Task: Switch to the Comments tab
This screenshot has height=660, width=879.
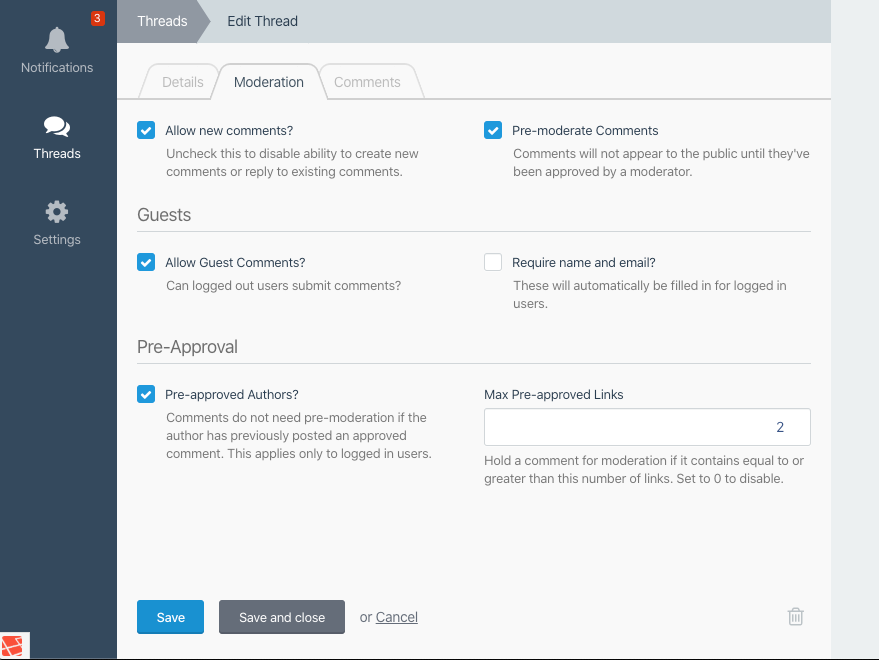Action: coord(367,82)
